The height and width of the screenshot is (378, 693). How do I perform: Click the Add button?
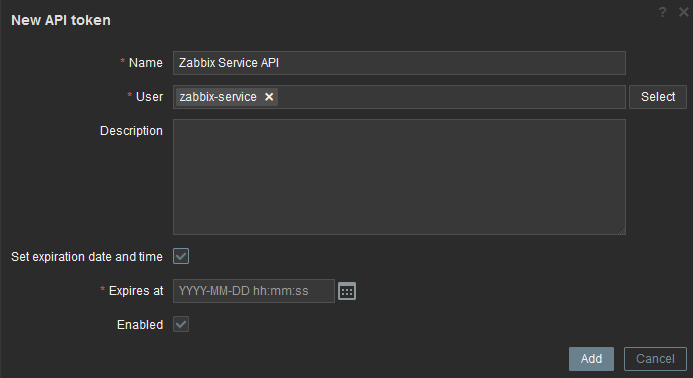(591, 359)
